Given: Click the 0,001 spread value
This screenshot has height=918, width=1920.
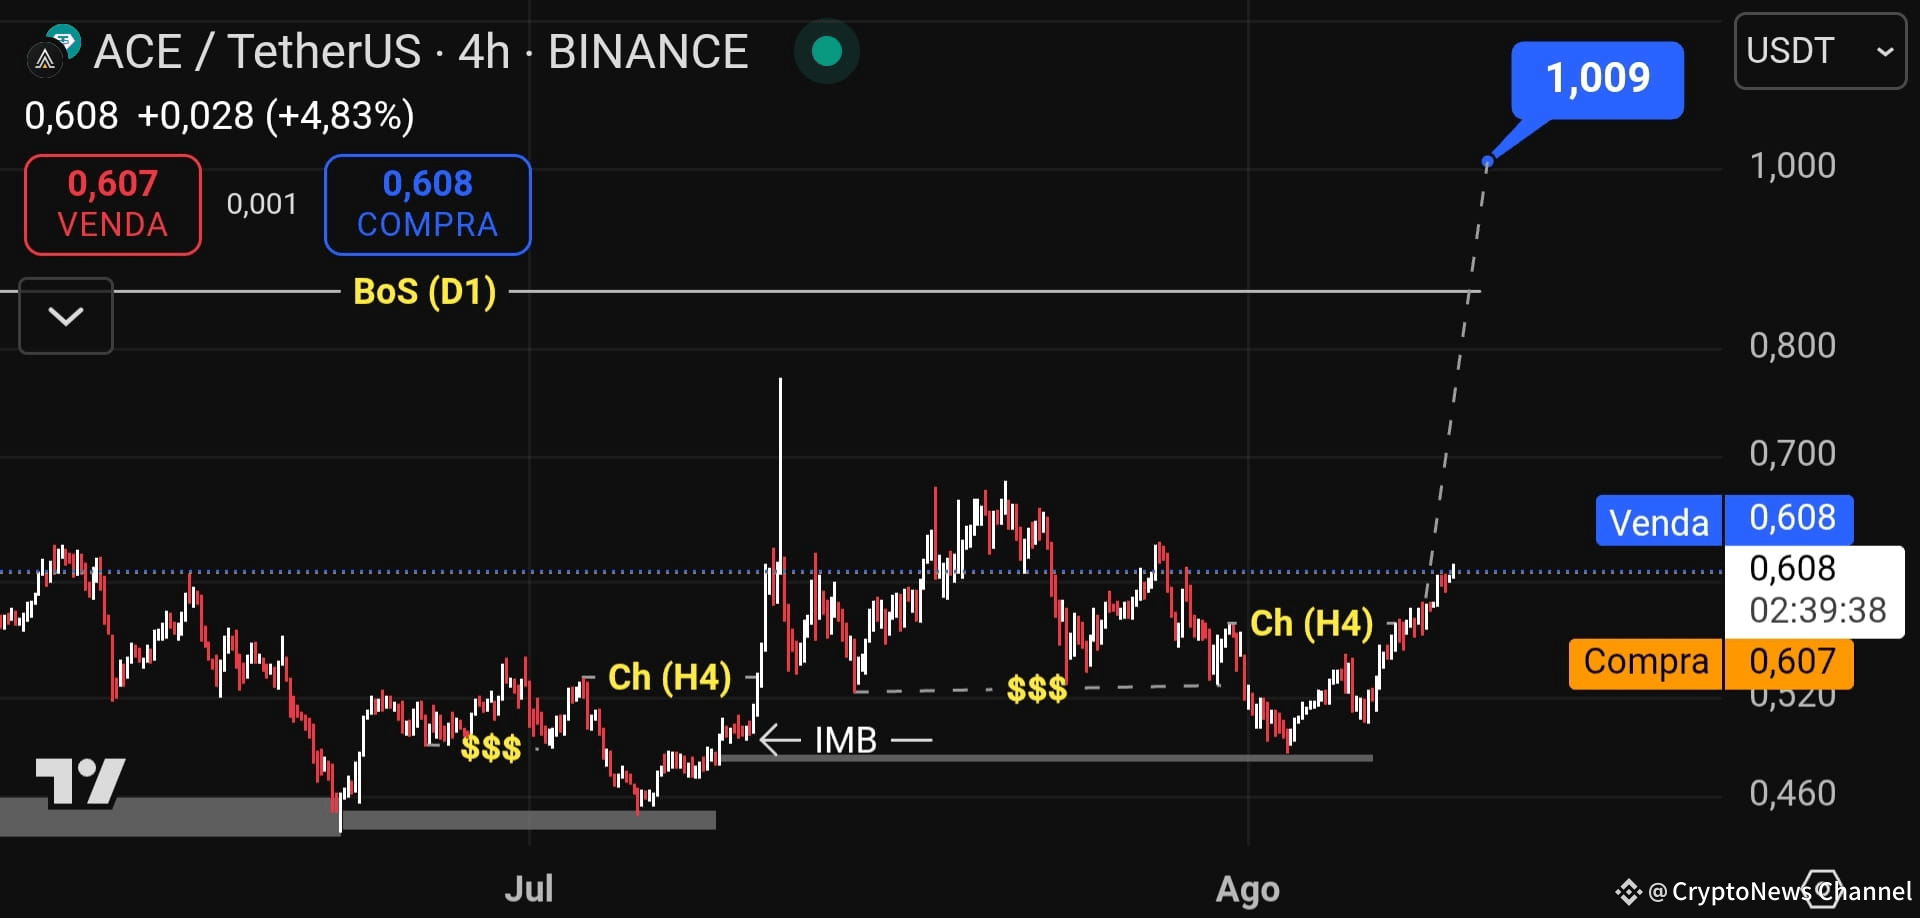Looking at the screenshot, I should point(262,204).
